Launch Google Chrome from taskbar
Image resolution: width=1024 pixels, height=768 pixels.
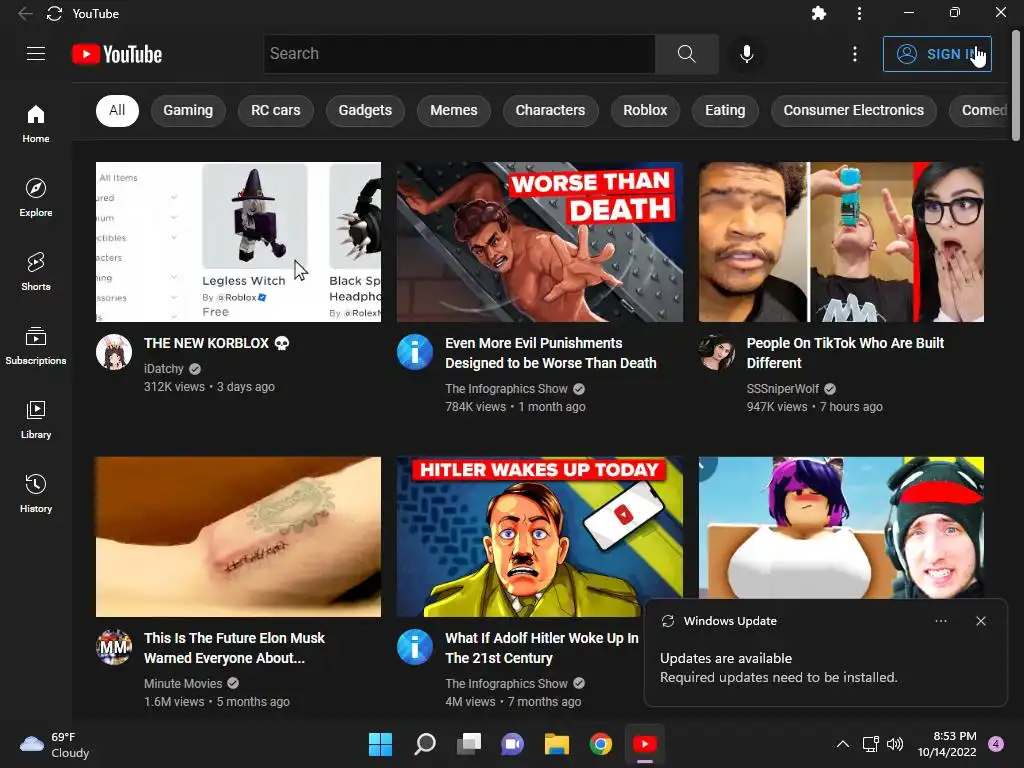[x=600, y=744]
